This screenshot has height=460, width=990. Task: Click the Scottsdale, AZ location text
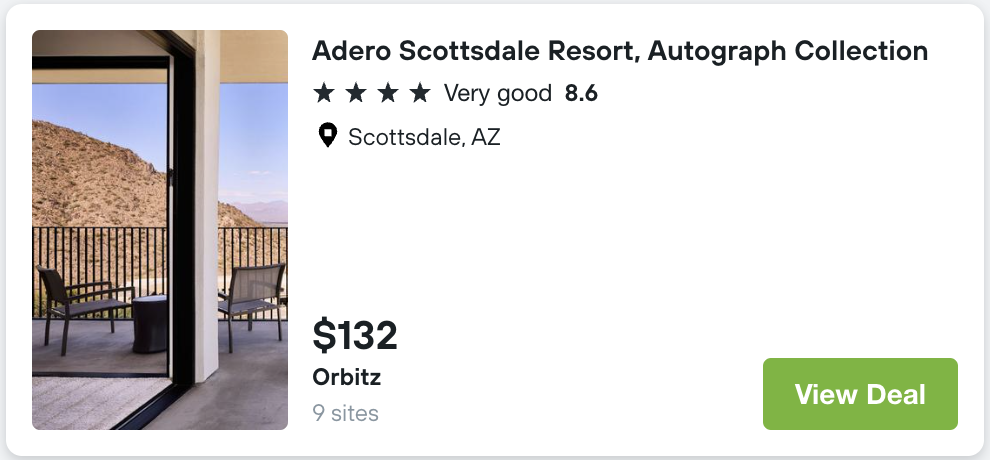(x=424, y=137)
